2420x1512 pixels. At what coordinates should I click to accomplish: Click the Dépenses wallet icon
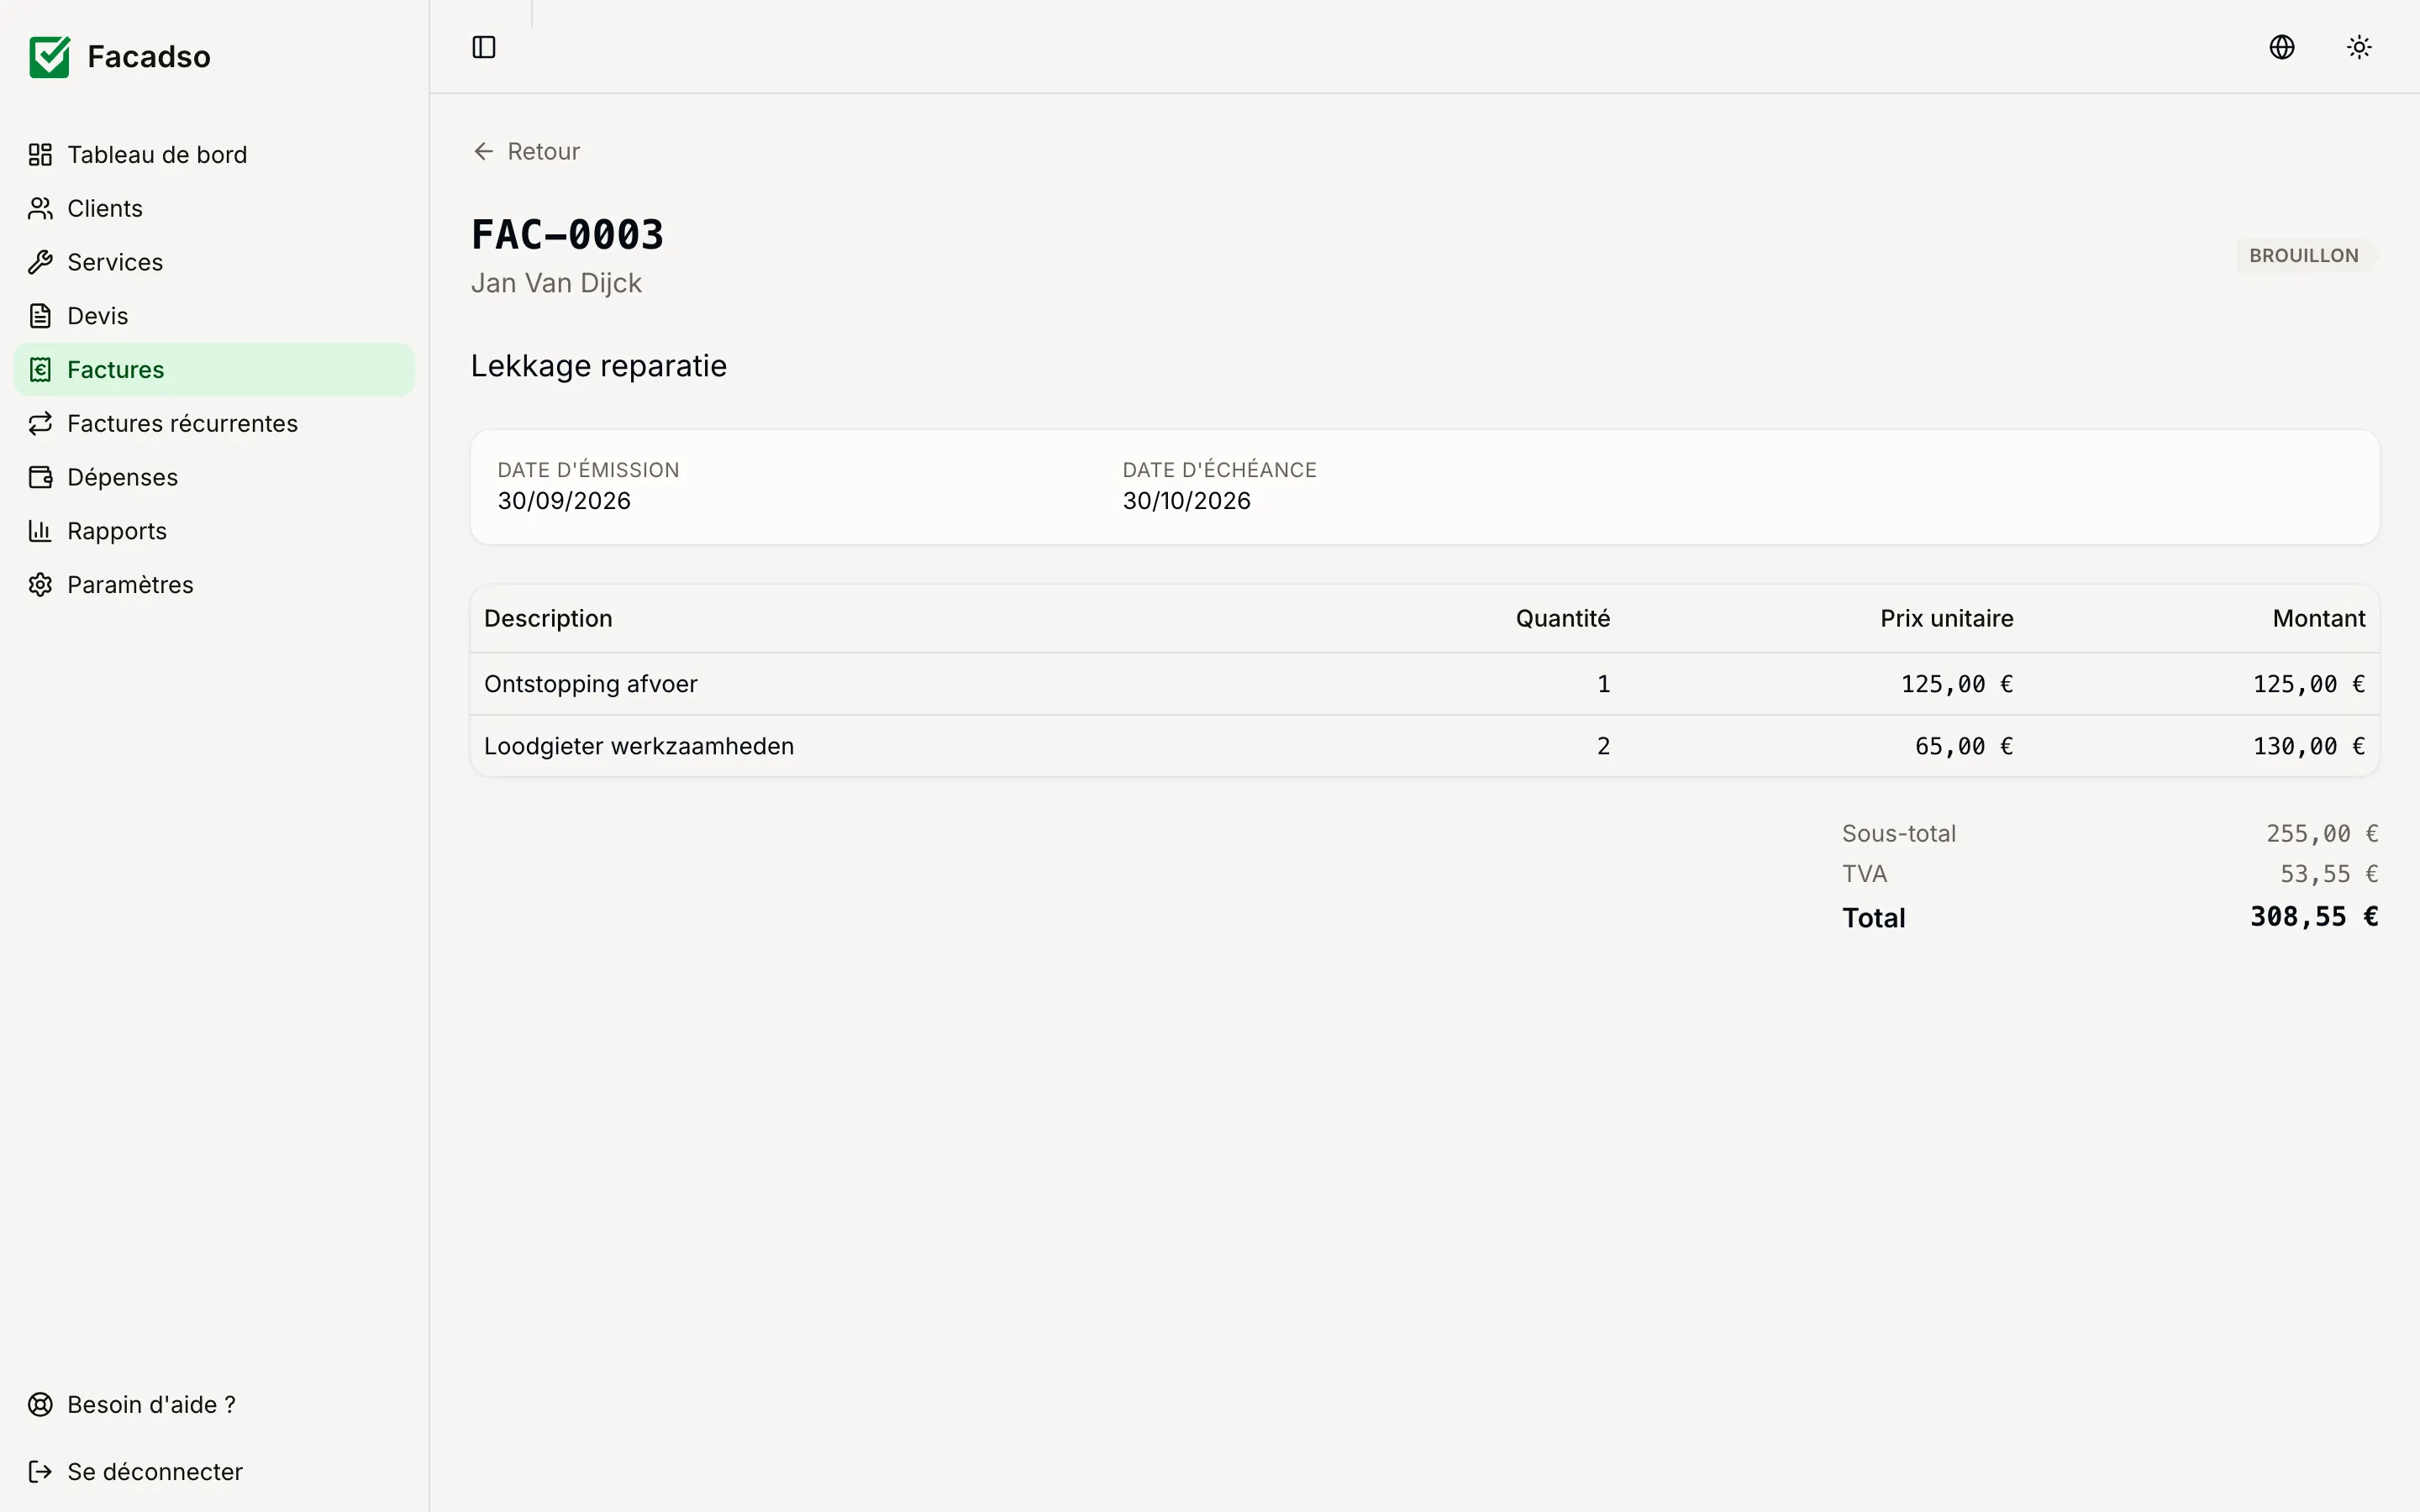click(40, 477)
